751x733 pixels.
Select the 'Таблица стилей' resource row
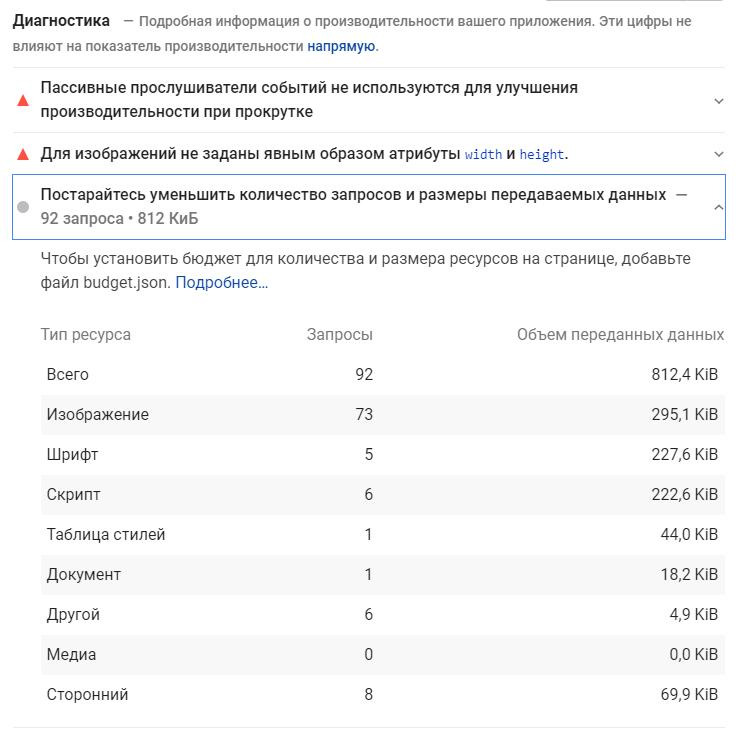pyautogui.click(x=383, y=535)
